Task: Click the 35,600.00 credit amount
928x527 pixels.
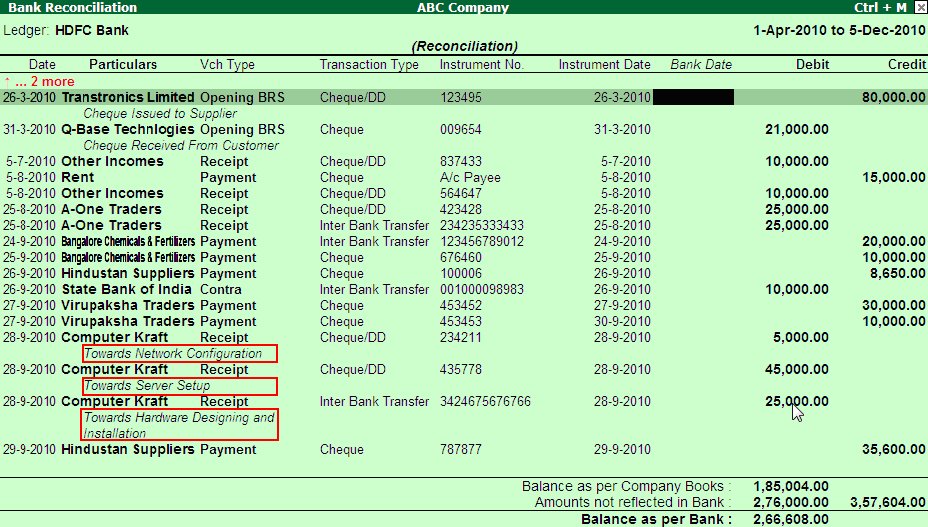Action: (894, 449)
